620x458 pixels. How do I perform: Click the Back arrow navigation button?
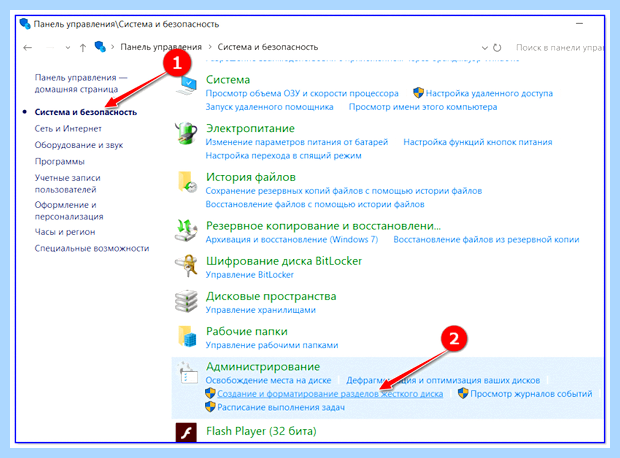[27, 48]
